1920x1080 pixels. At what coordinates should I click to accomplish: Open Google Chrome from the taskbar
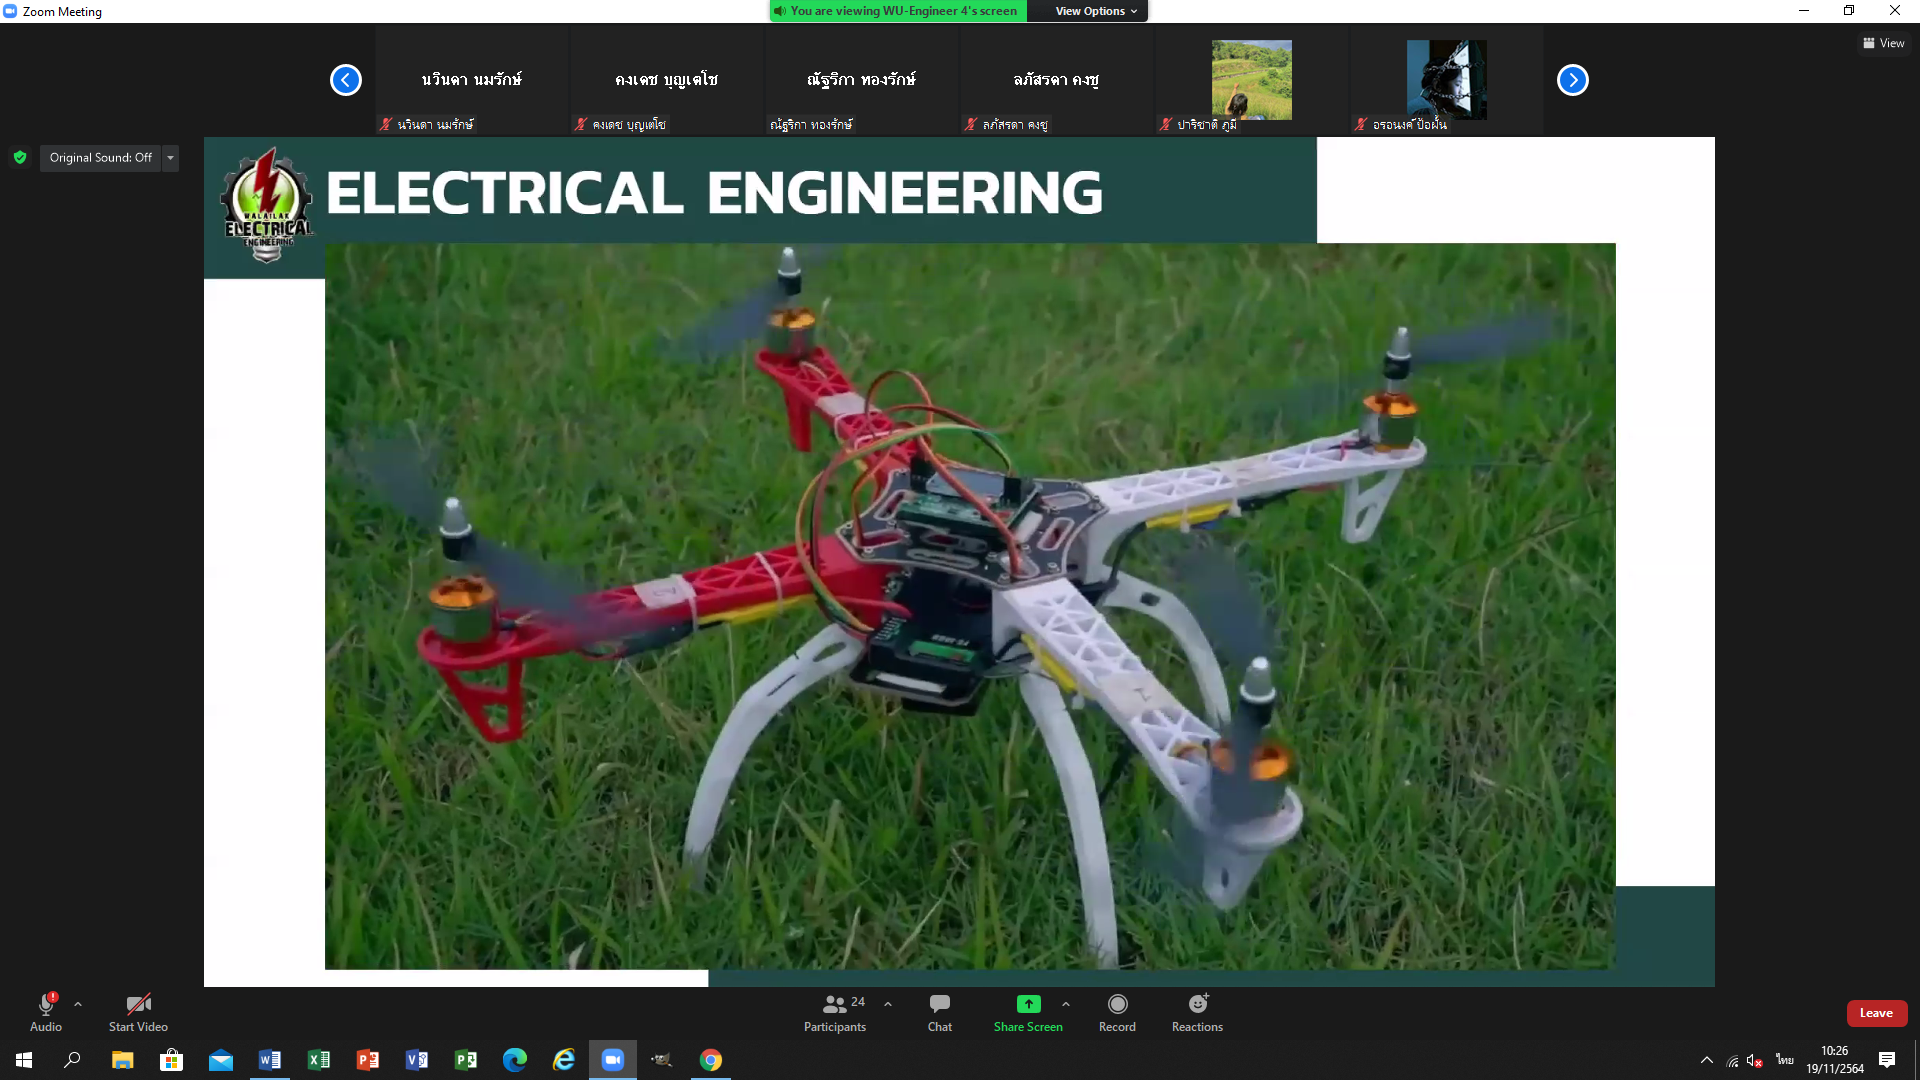tap(710, 1060)
